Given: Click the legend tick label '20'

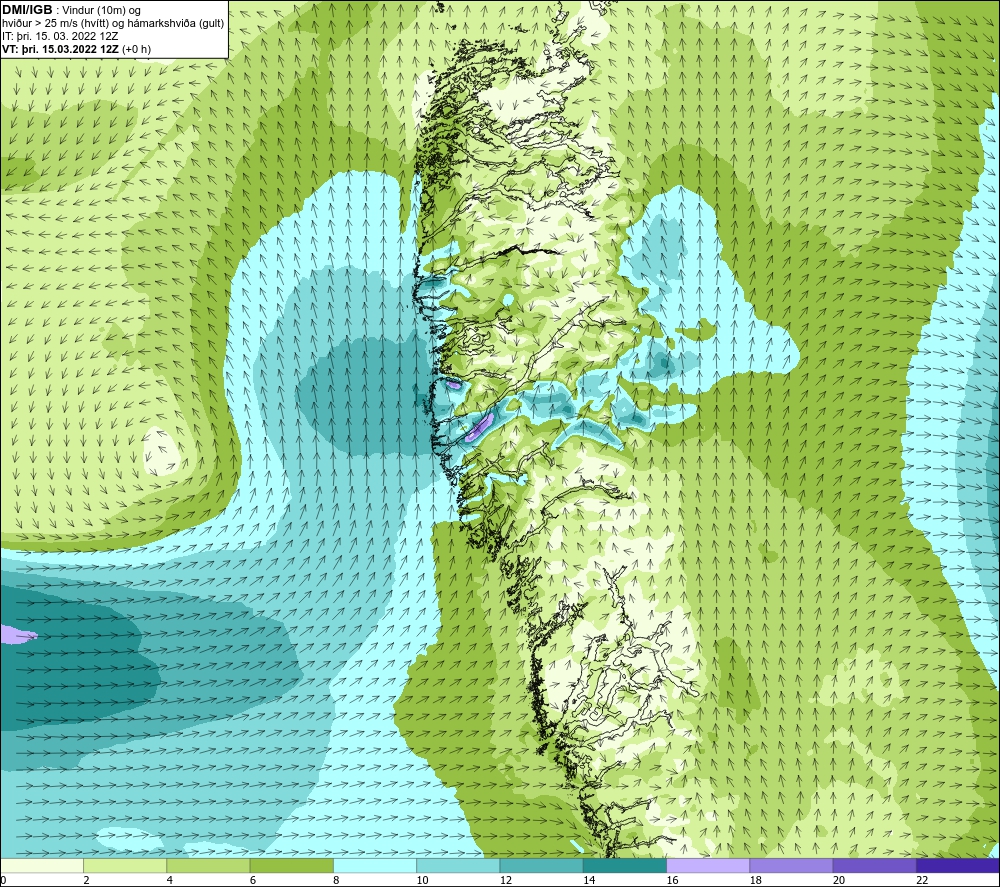Looking at the screenshot, I should click(x=839, y=881).
